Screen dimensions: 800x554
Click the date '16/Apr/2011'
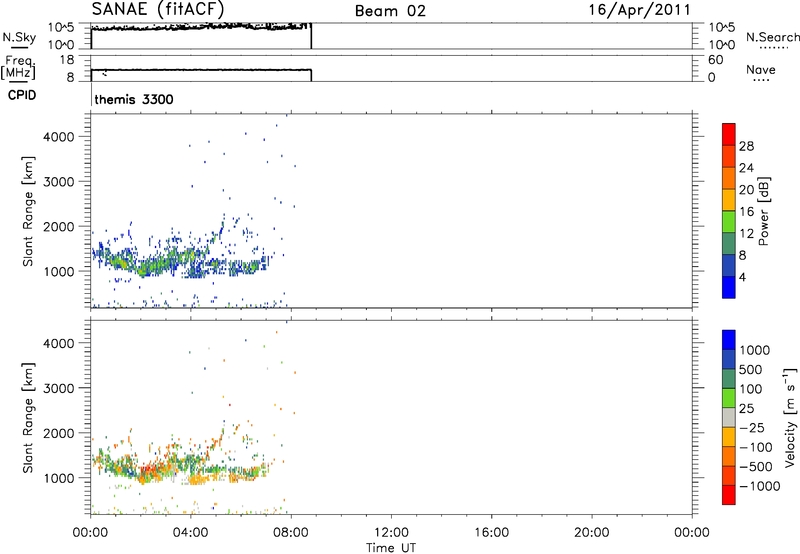click(639, 10)
